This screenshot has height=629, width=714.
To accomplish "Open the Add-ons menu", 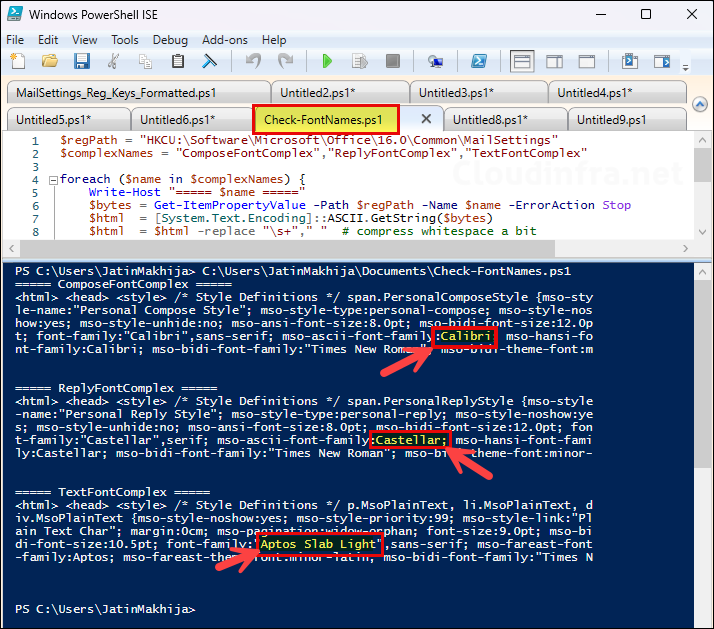I will pyautogui.click(x=225, y=40).
